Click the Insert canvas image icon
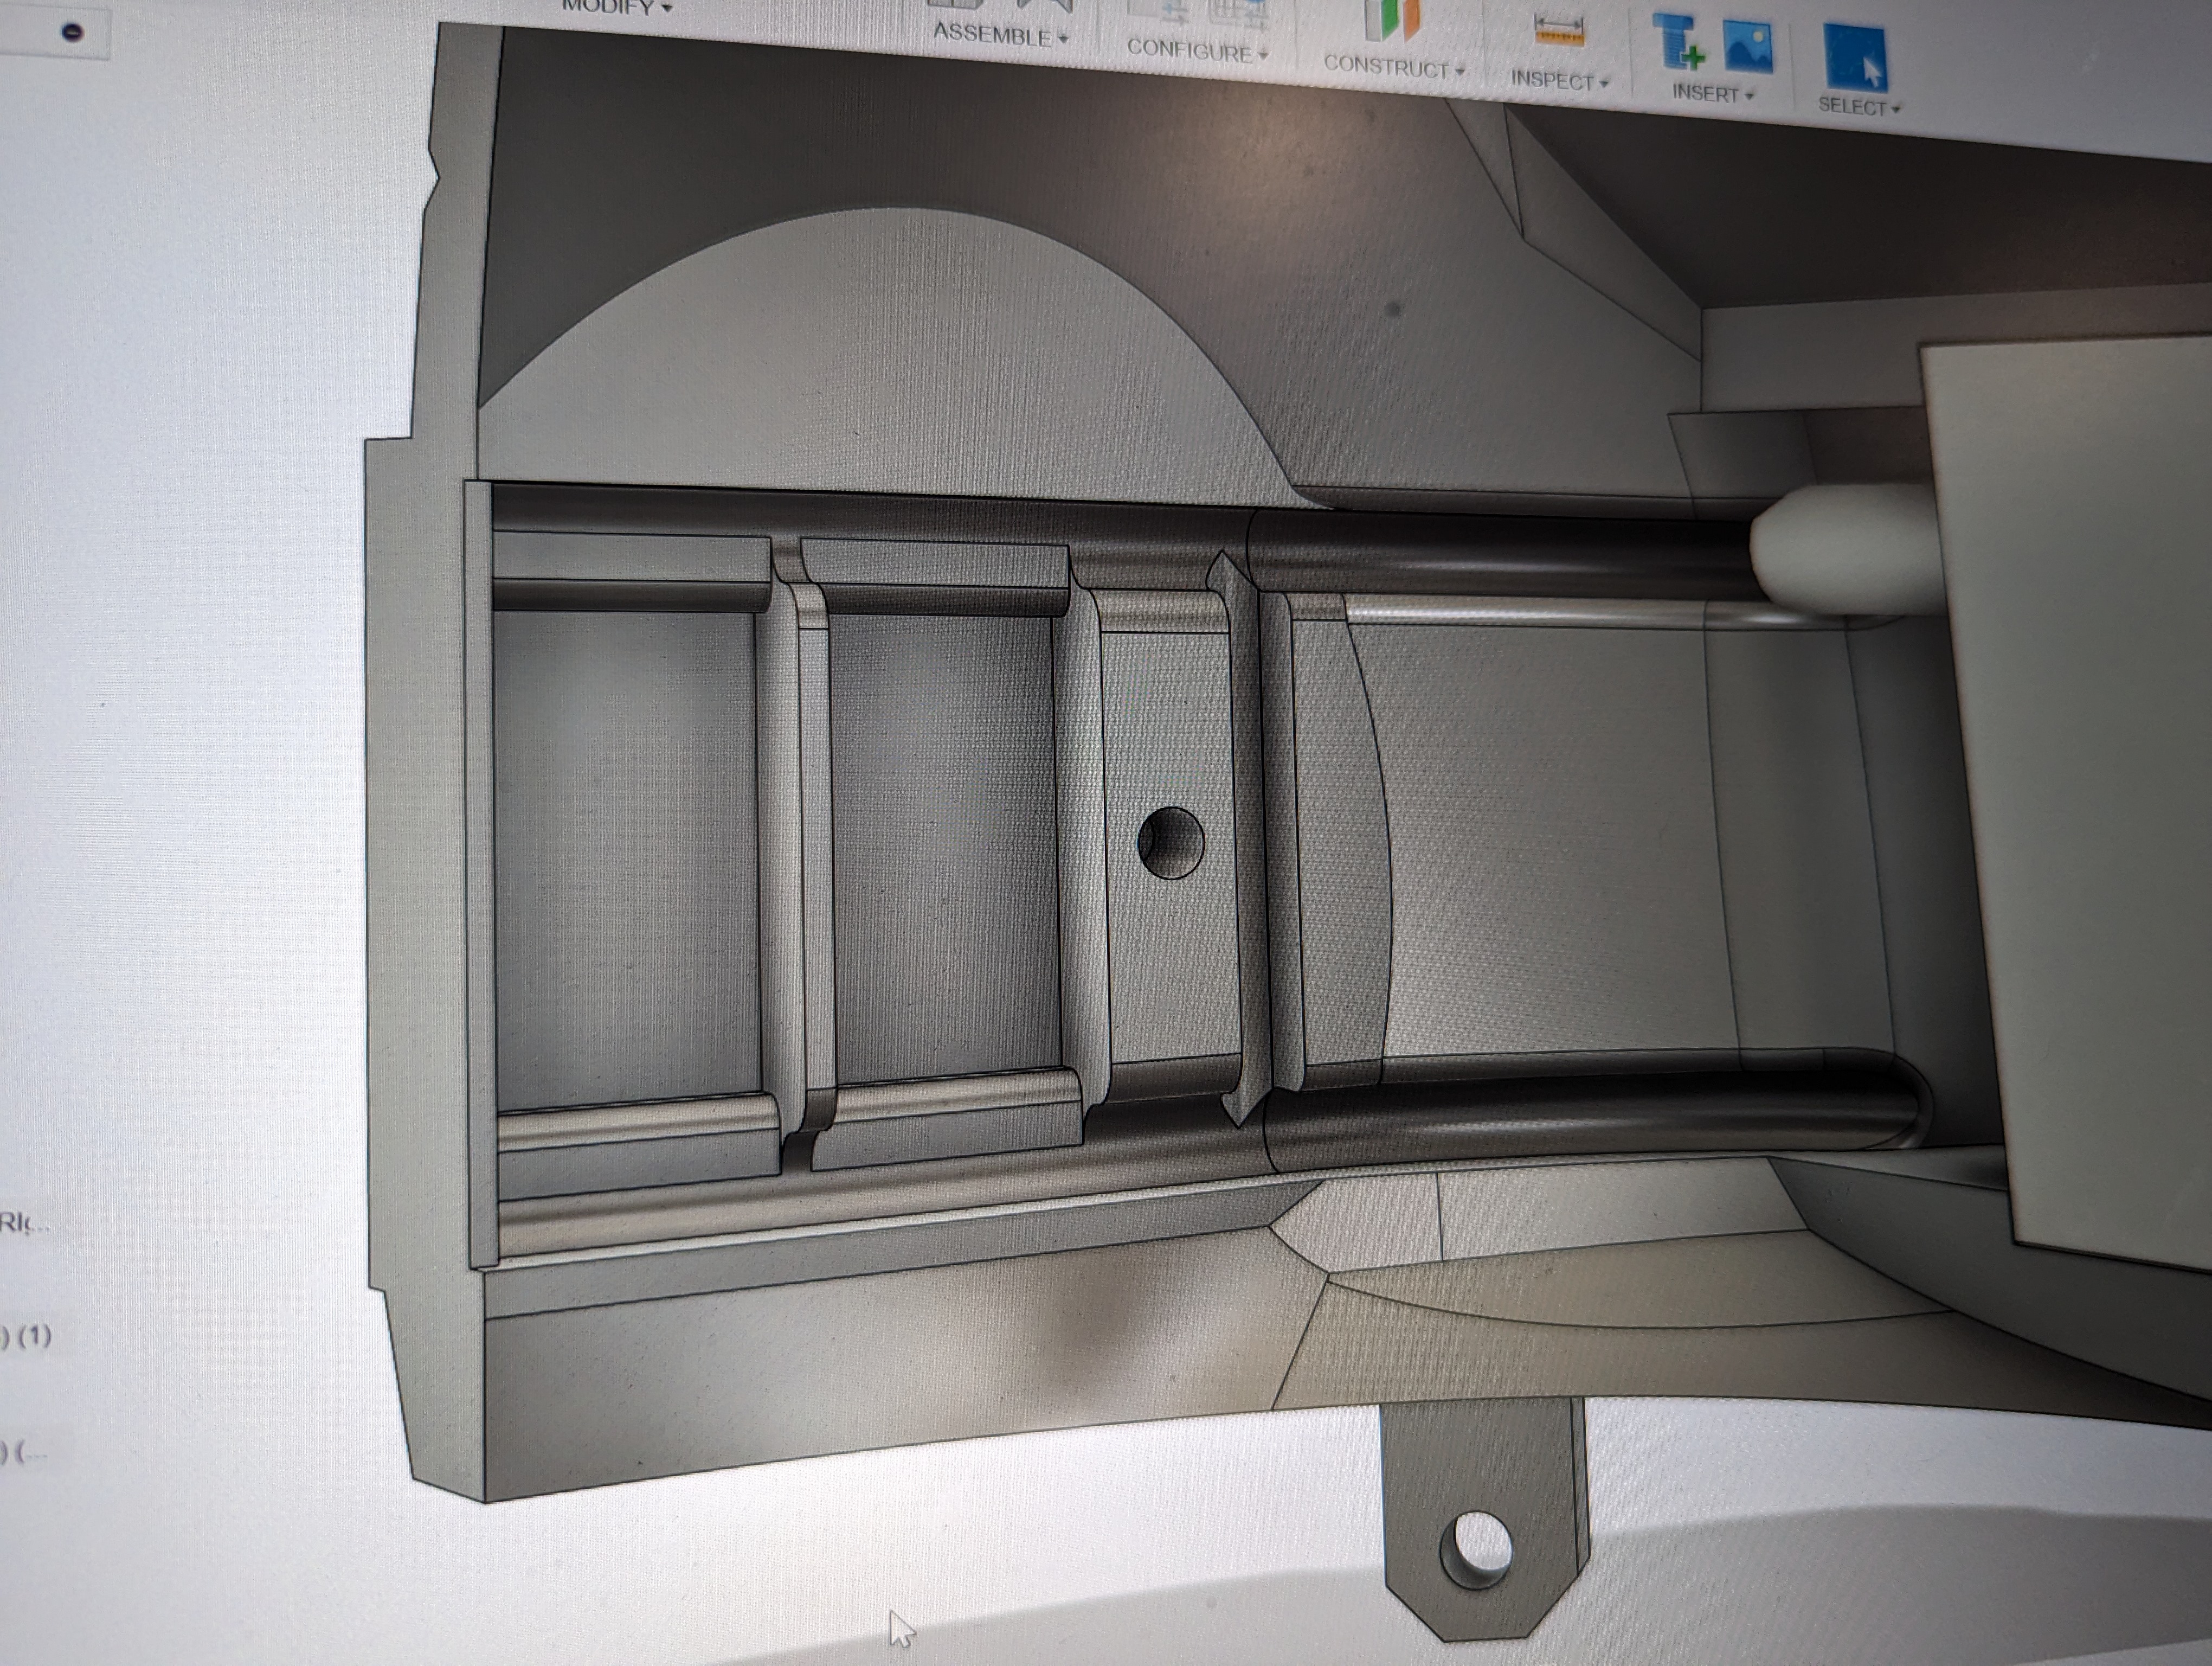The height and width of the screenshot is (1666, 2212). [x=1747, y=47]
